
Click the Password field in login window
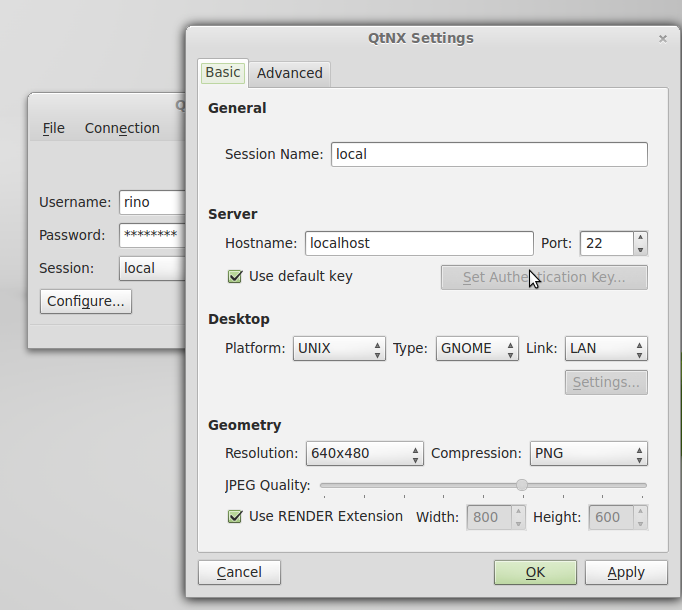[152, 235]
